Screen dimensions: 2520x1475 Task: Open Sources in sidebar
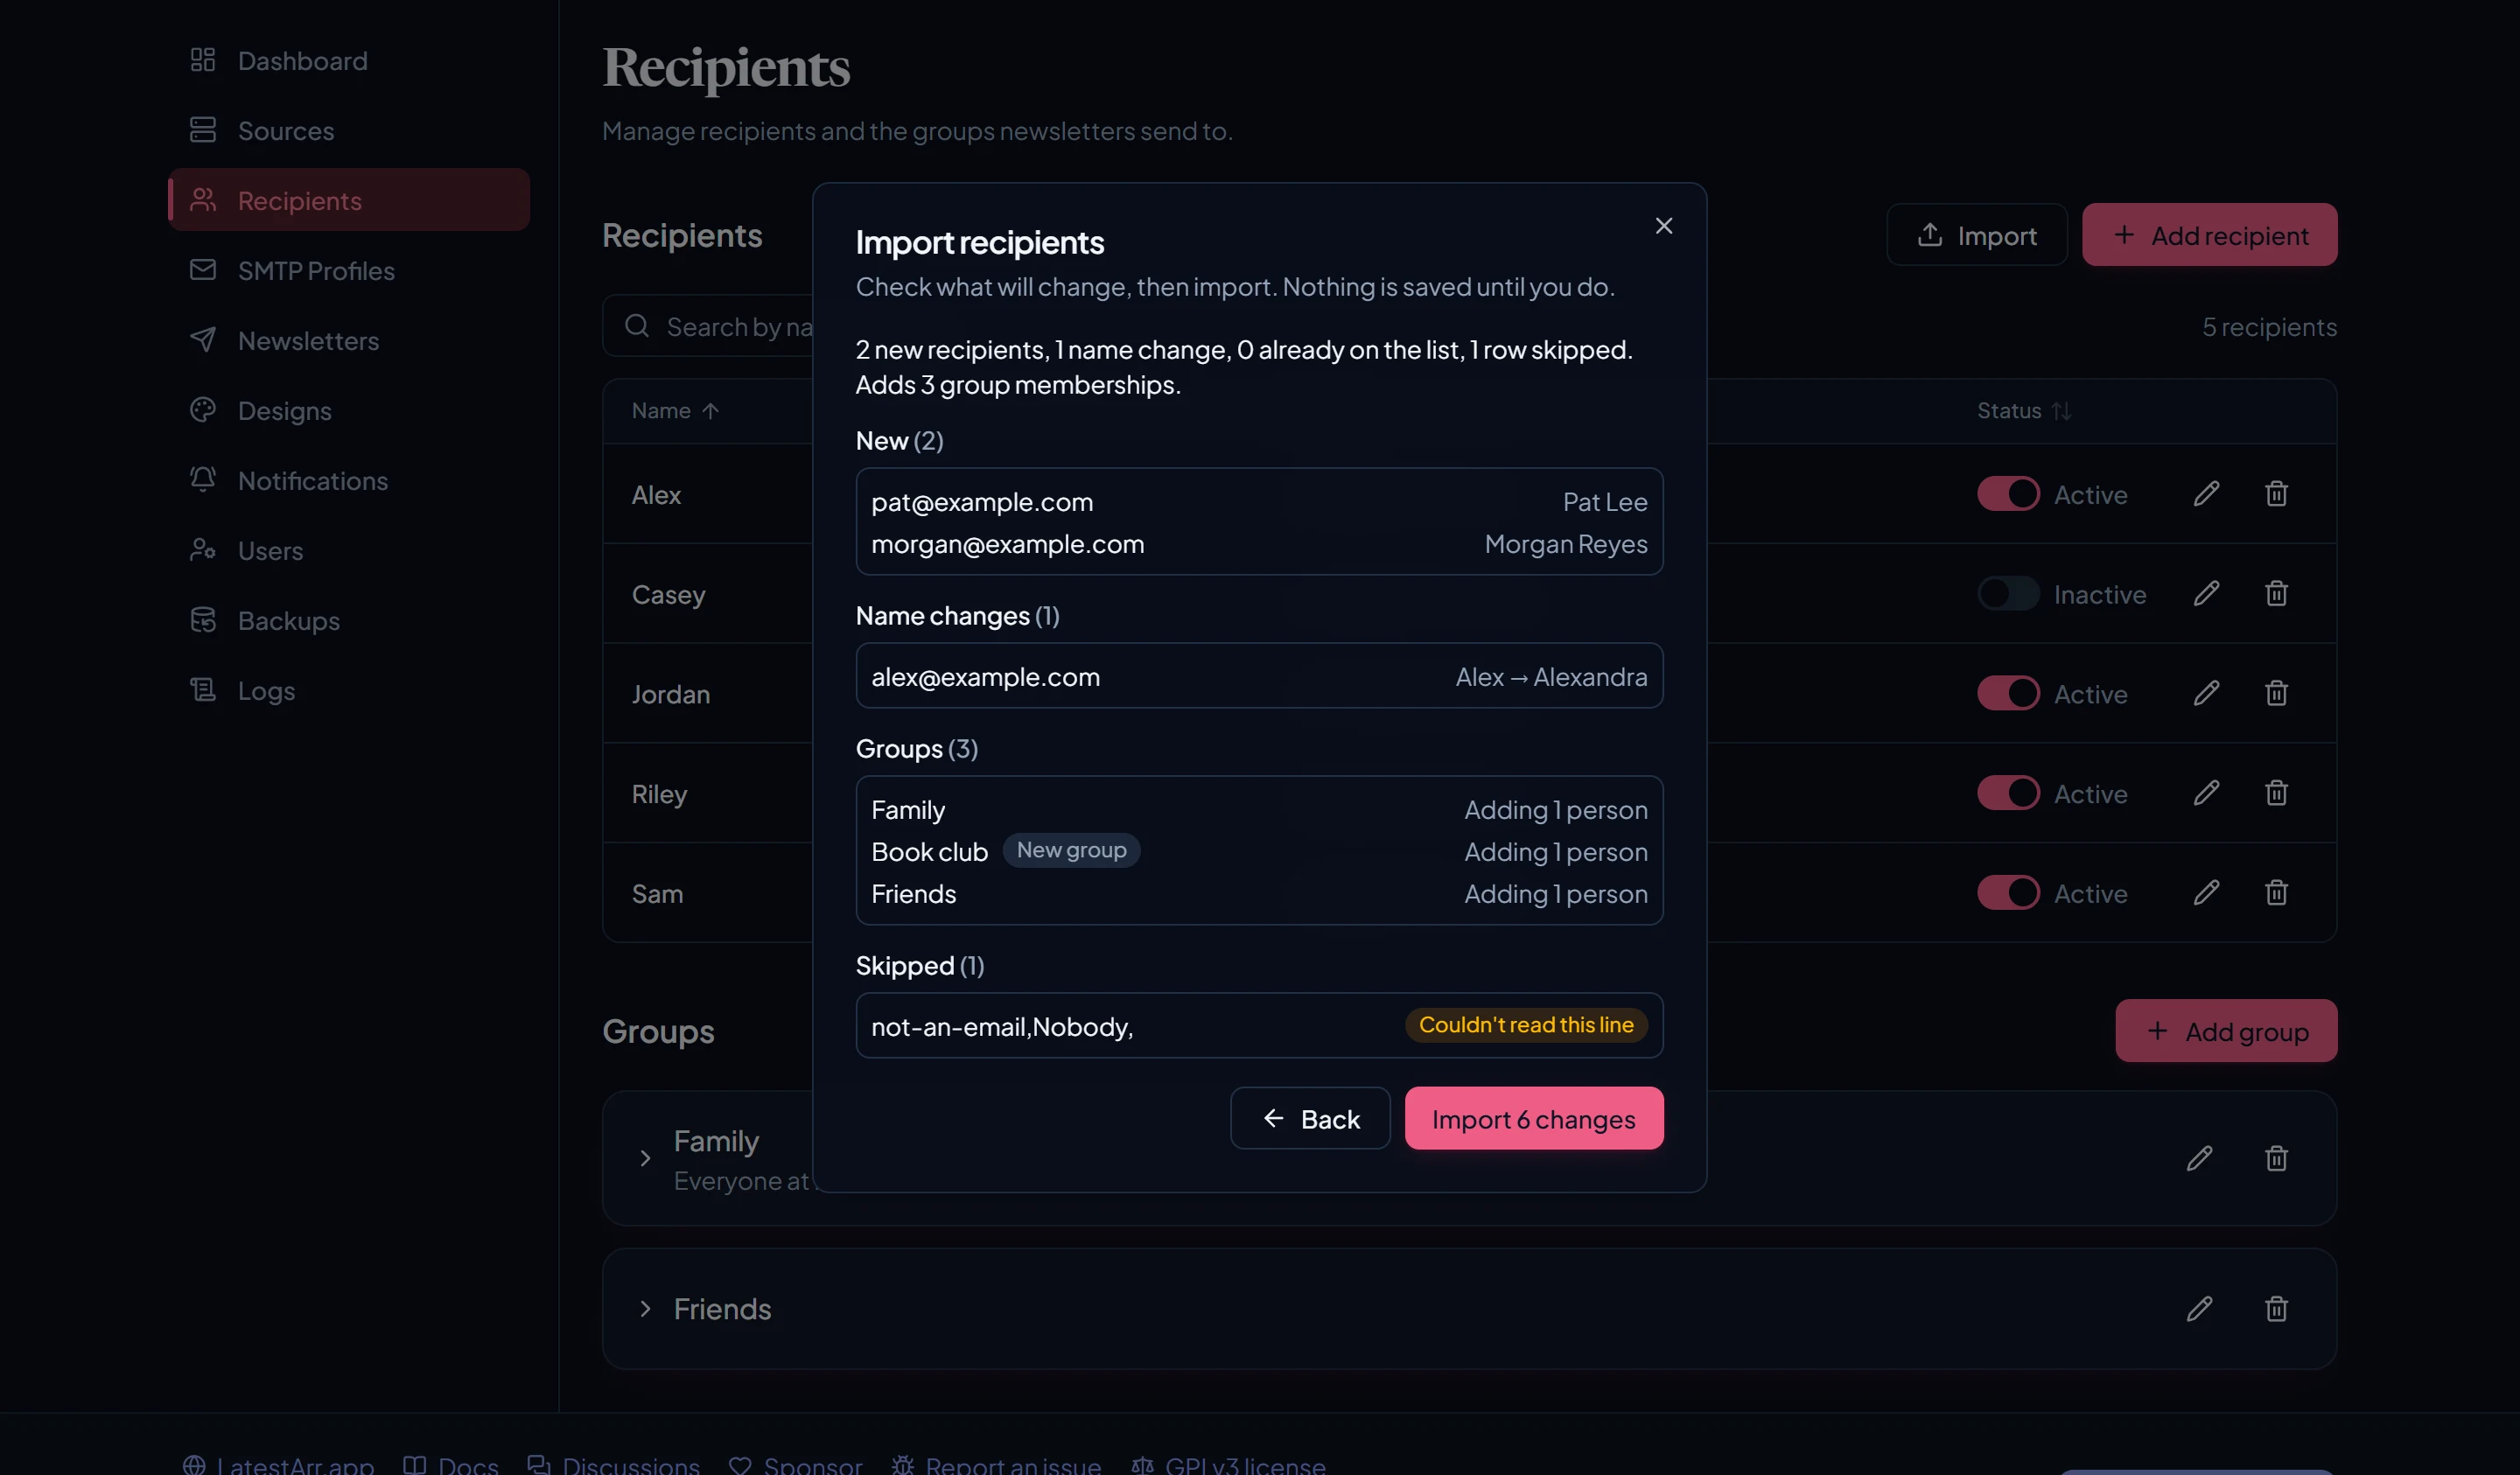pos(349,130)
